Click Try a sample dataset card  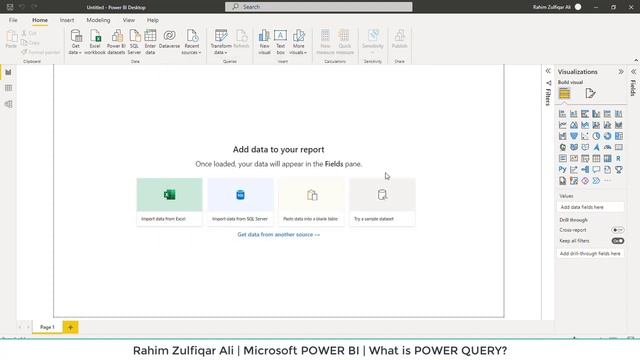coord(382,202)
